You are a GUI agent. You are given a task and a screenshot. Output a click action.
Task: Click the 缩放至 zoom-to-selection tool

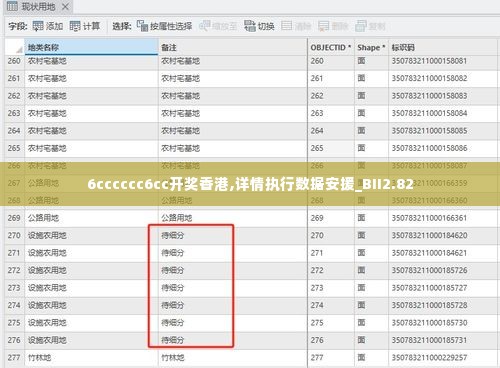point(218,26)
